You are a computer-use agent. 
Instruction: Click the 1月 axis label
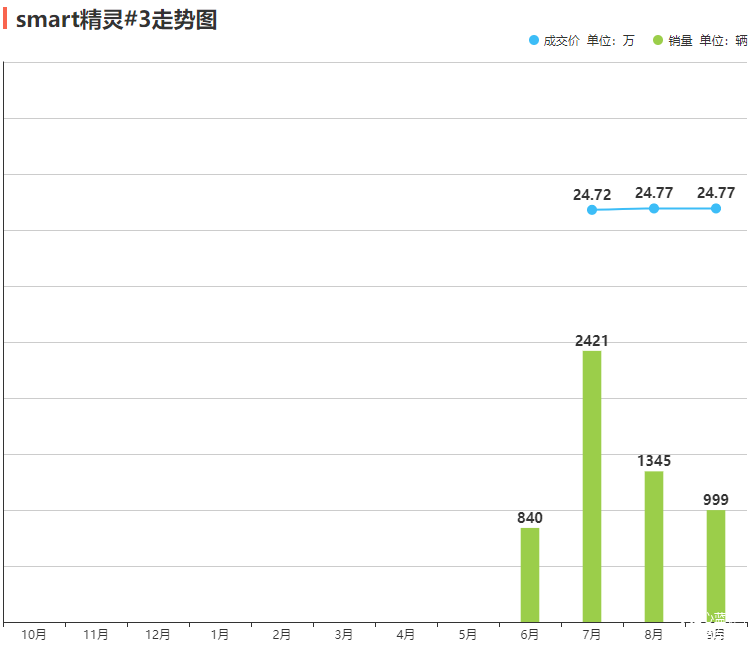(x=220, y=635)
